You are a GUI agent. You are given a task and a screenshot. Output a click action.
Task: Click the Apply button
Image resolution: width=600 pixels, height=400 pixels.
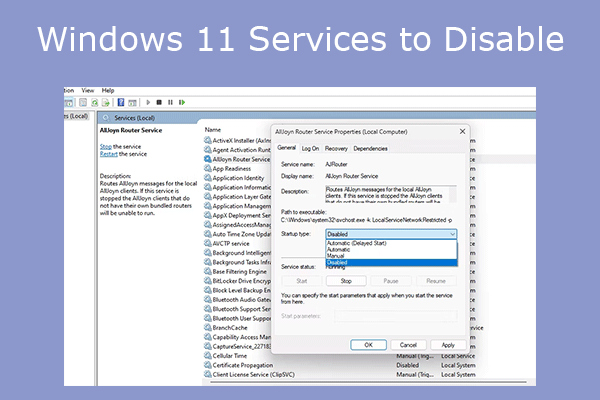448,345
